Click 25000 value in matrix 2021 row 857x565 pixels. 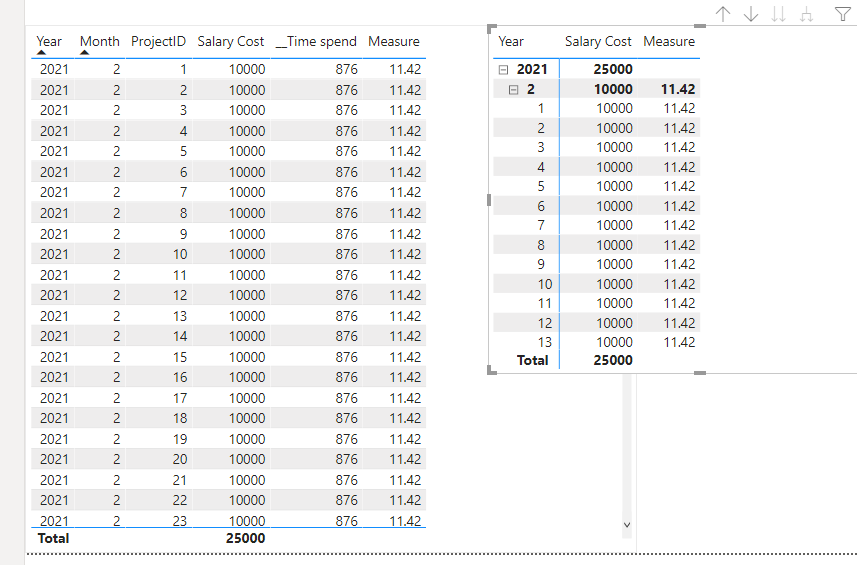click(x=613, y=69)
